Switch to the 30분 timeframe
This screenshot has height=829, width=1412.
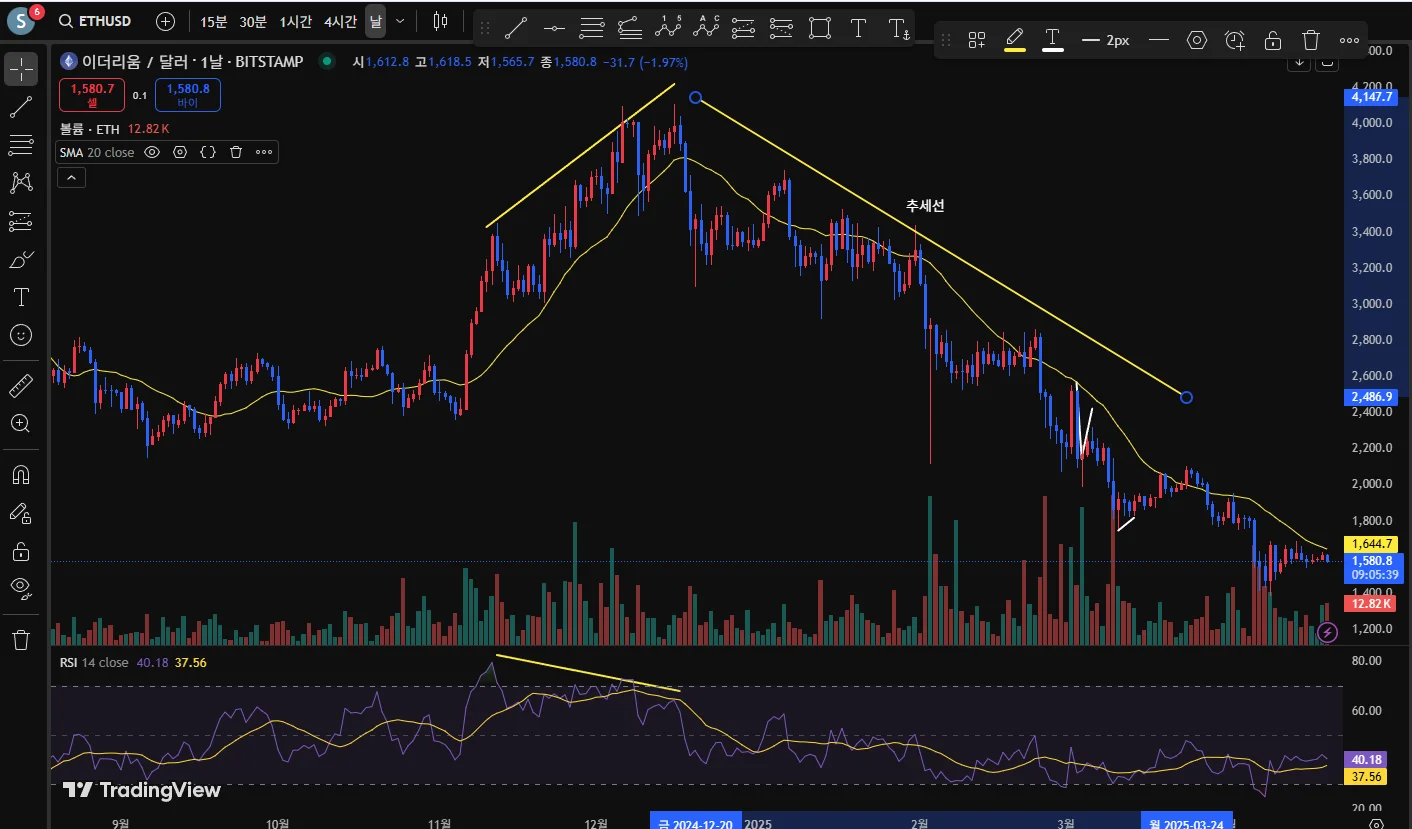point(253,21)
